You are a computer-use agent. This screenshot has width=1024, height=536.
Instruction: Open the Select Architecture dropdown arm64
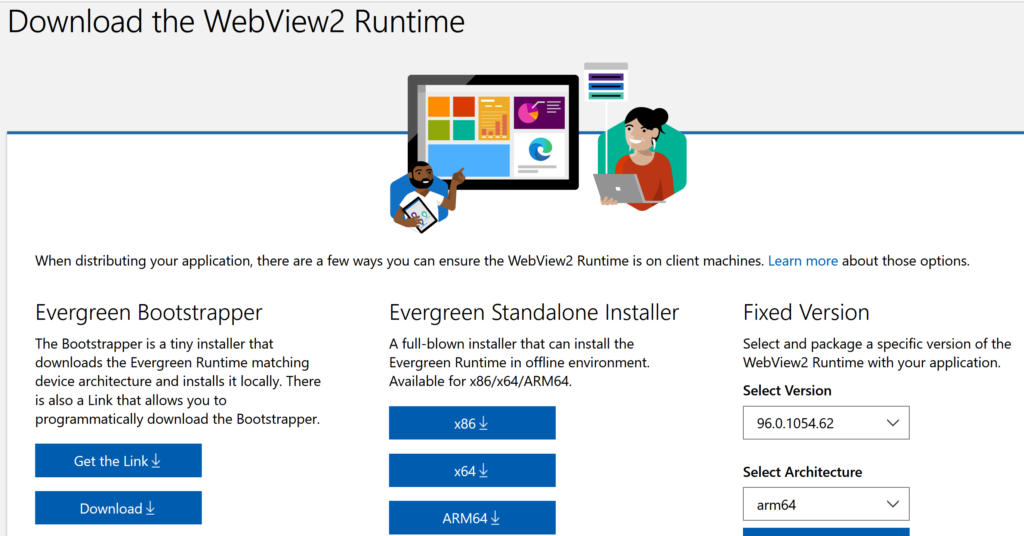coord(826,505)
